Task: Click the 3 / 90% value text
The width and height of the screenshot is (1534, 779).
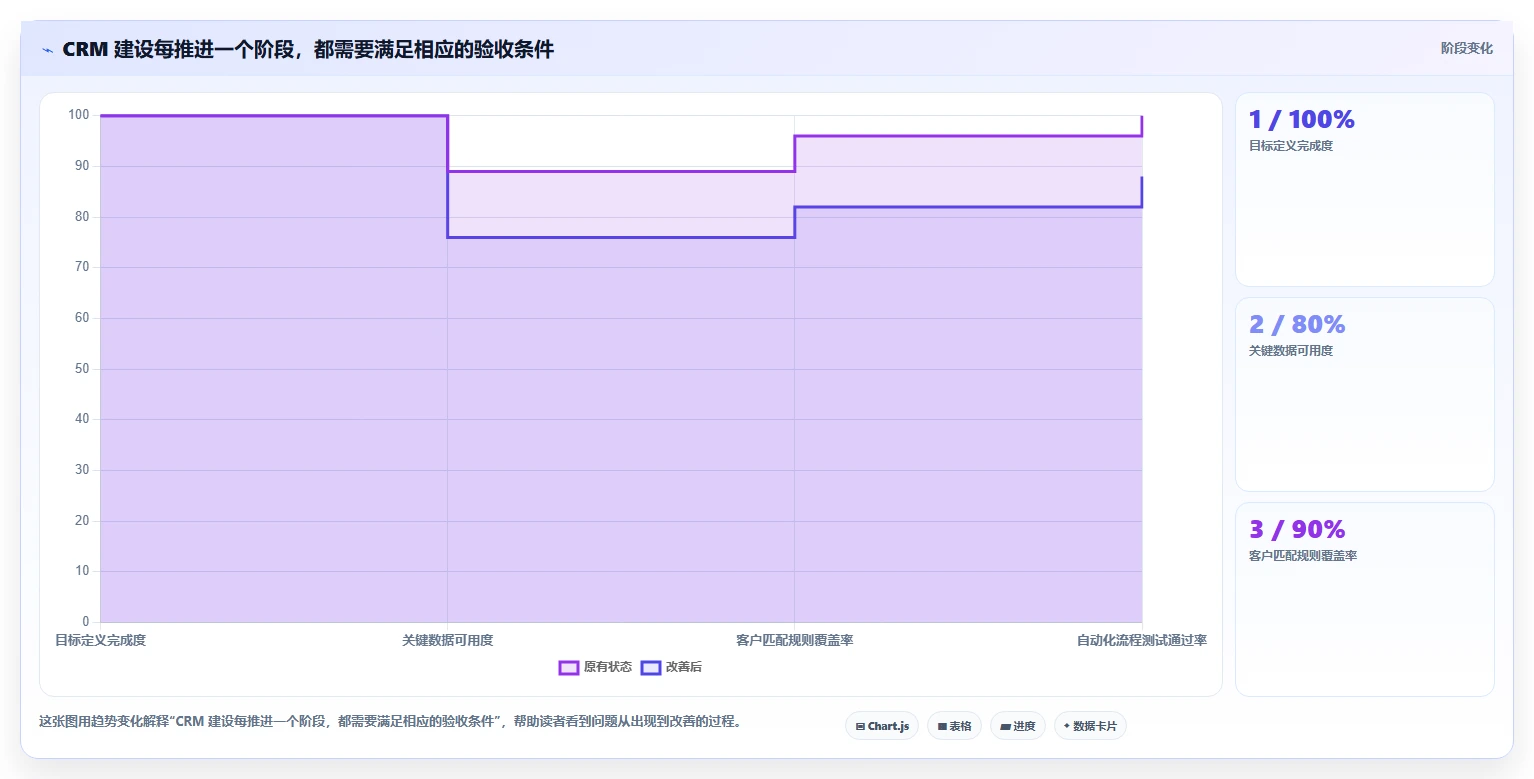Action: point(1297,529)
